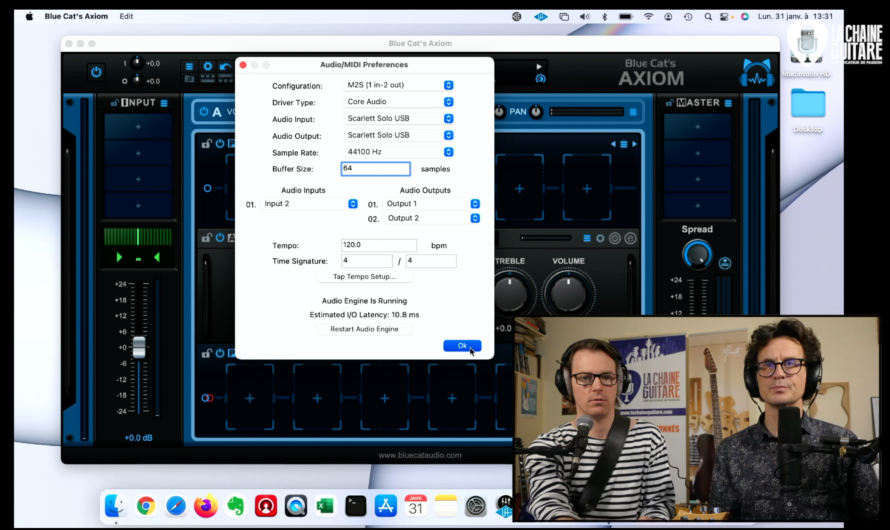This screenshot has height=530, width=890.
Task: Open the Blue Cat's Axiom application menu
Action: tap(76, 16)
